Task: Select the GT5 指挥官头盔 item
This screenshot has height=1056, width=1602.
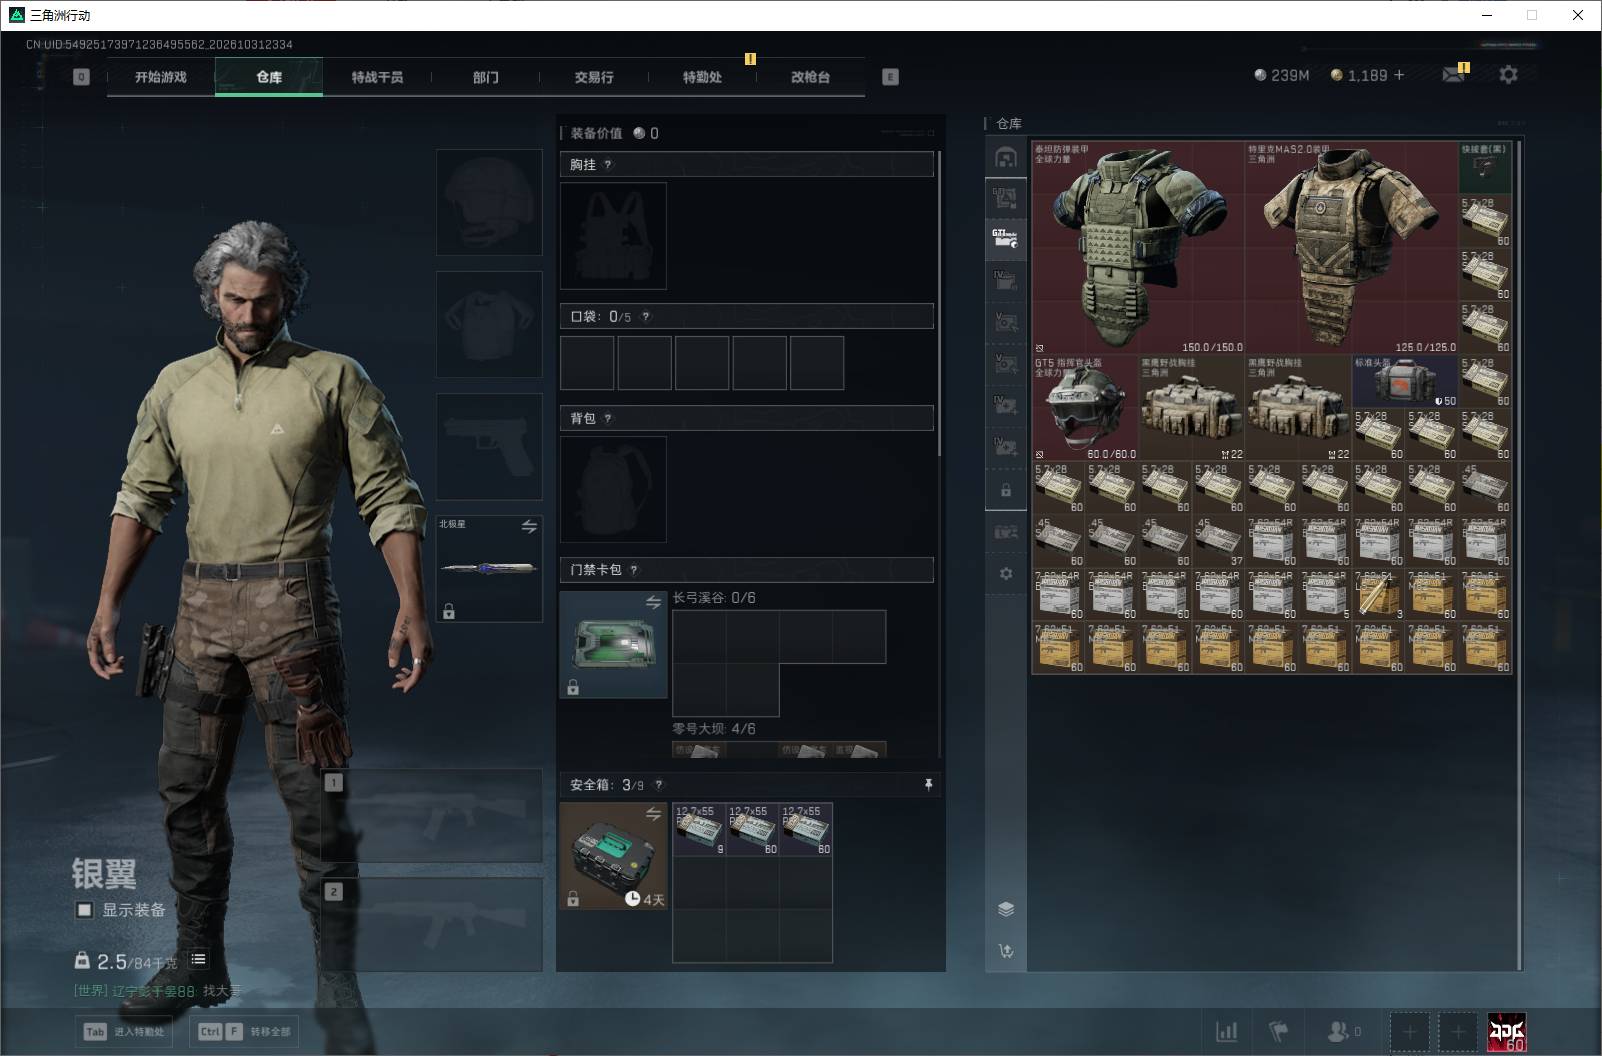Action: point(1085,408)
